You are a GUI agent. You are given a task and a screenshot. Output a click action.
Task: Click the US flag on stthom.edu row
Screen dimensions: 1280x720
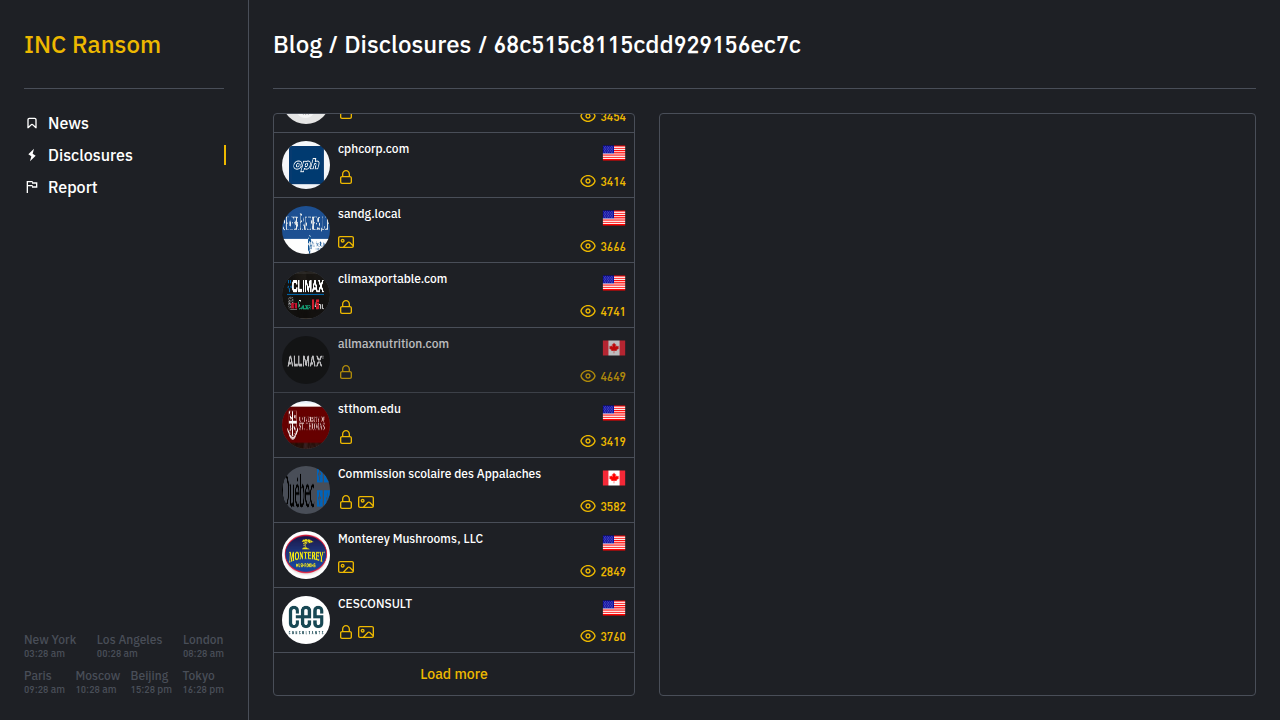point(614,413)
